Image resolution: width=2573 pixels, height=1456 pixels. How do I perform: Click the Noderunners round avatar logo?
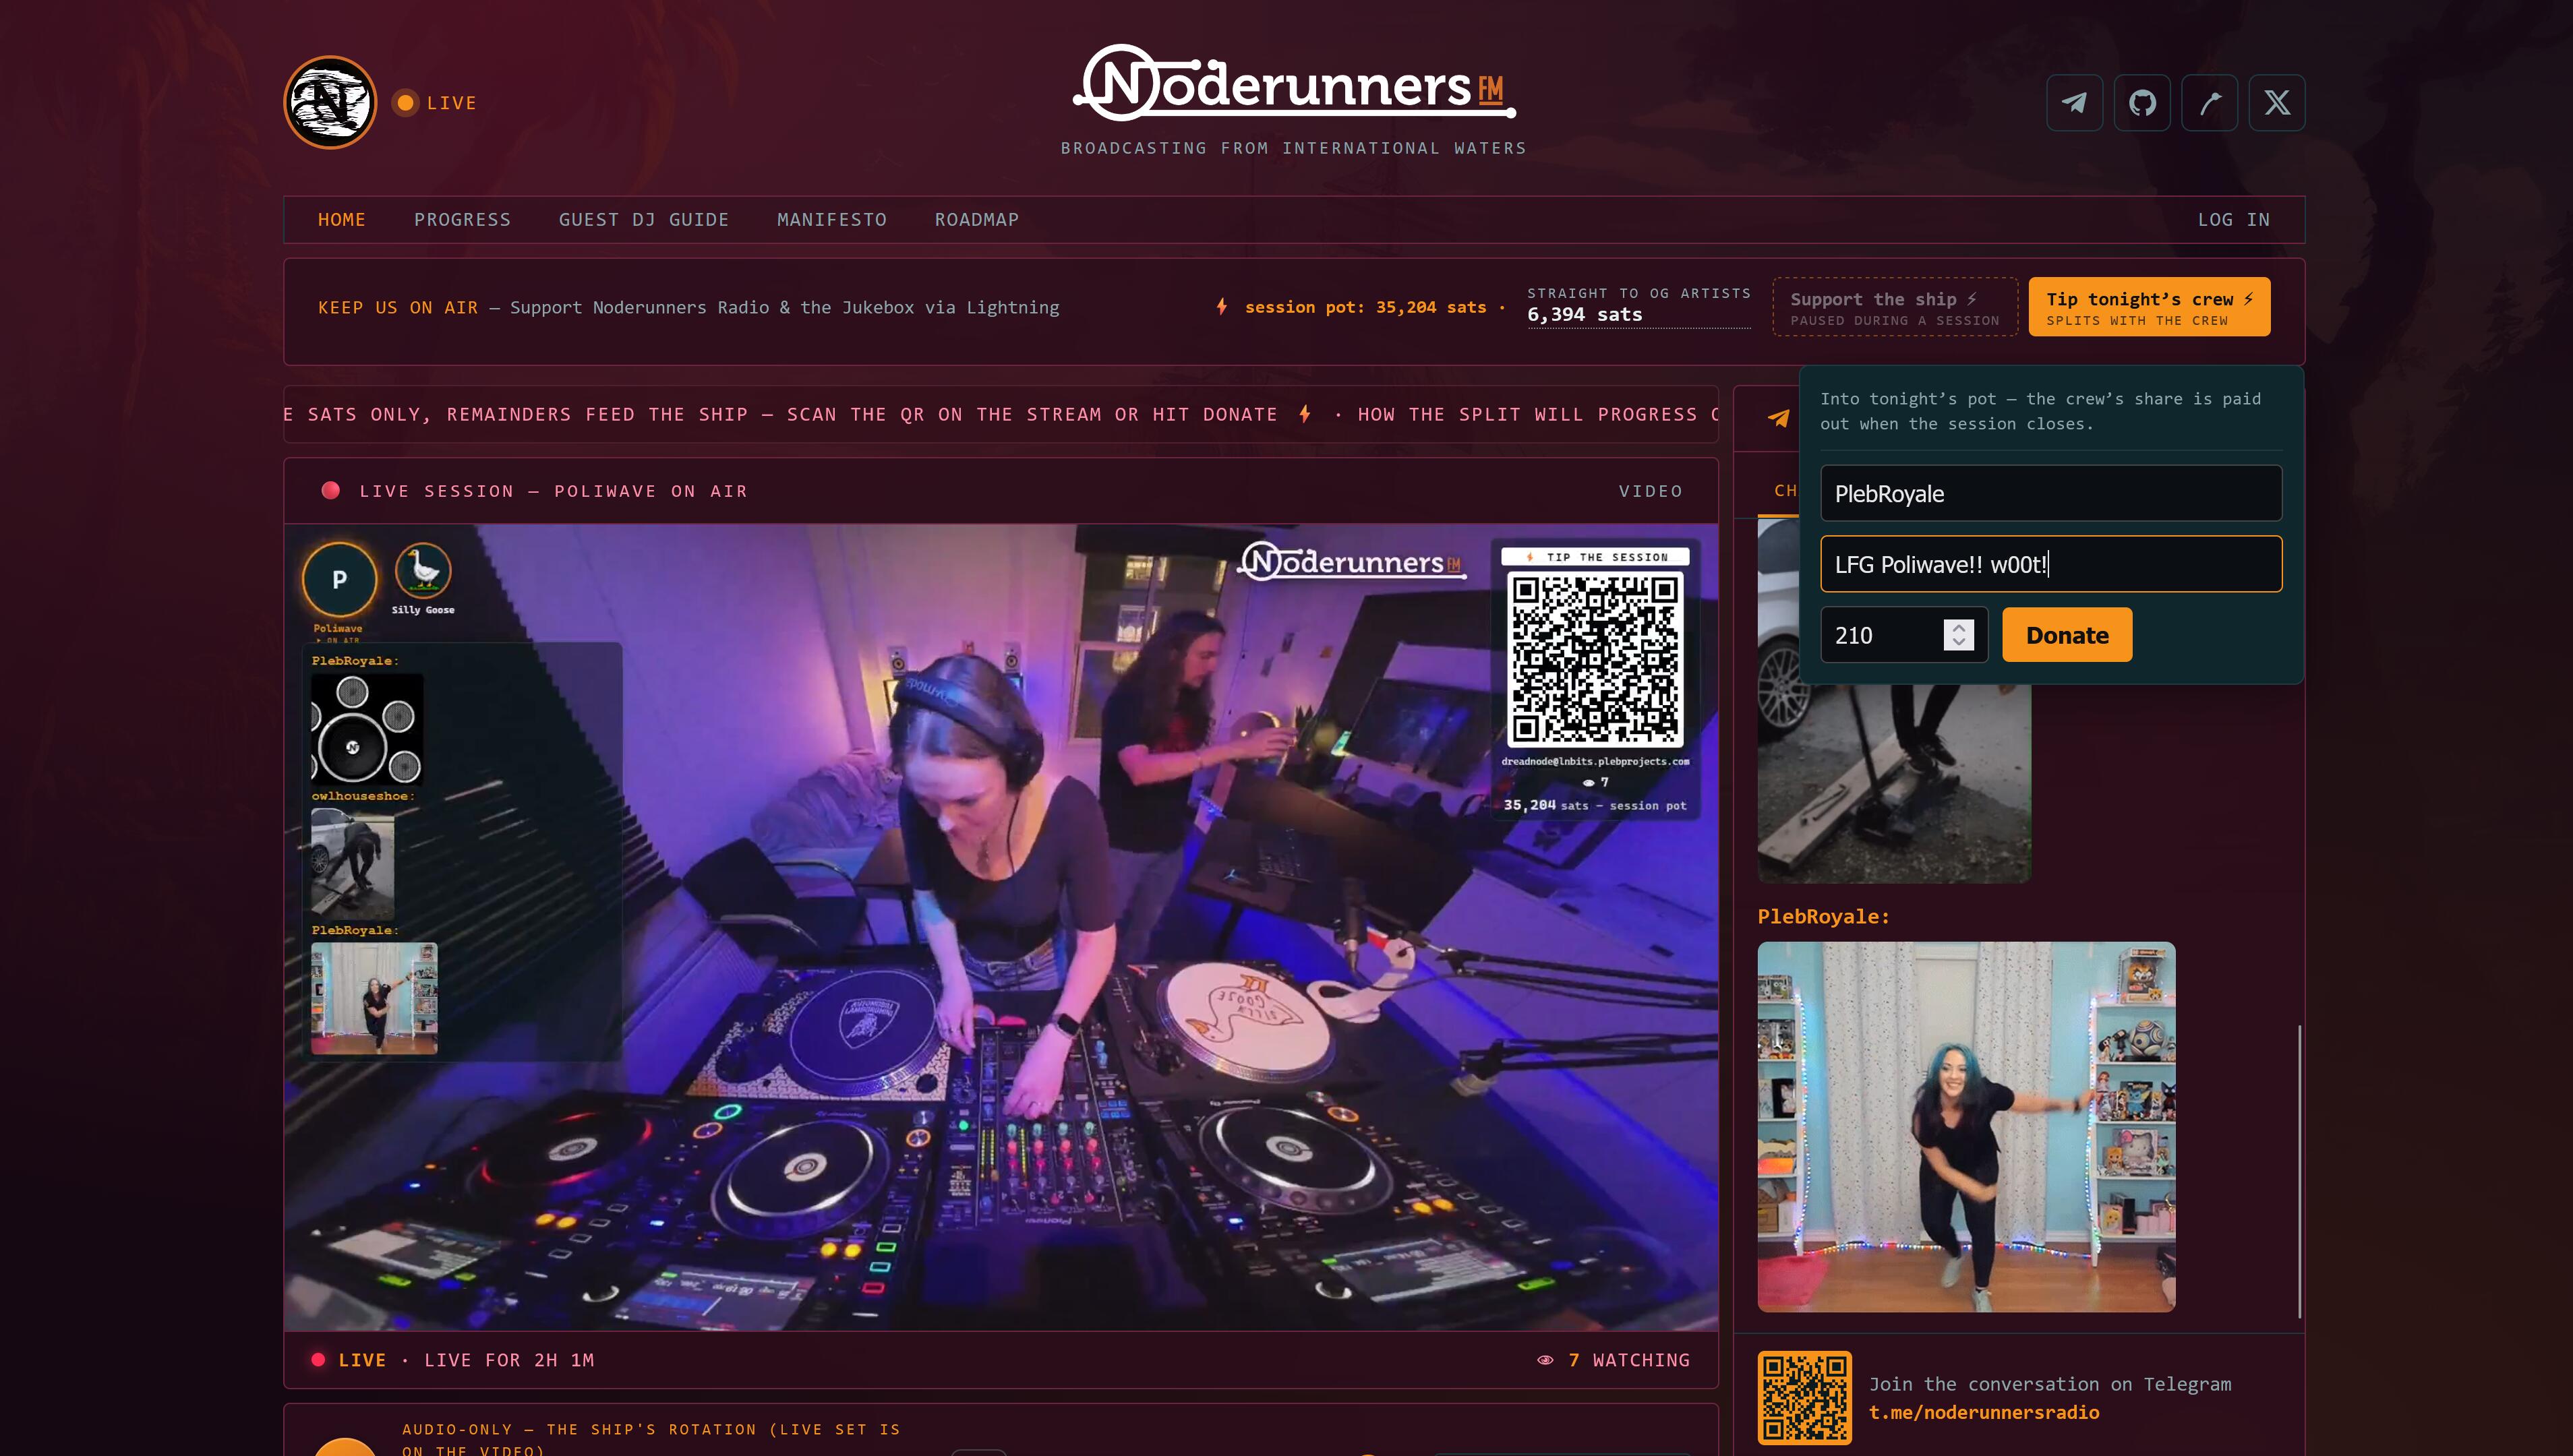coord(330,102)
